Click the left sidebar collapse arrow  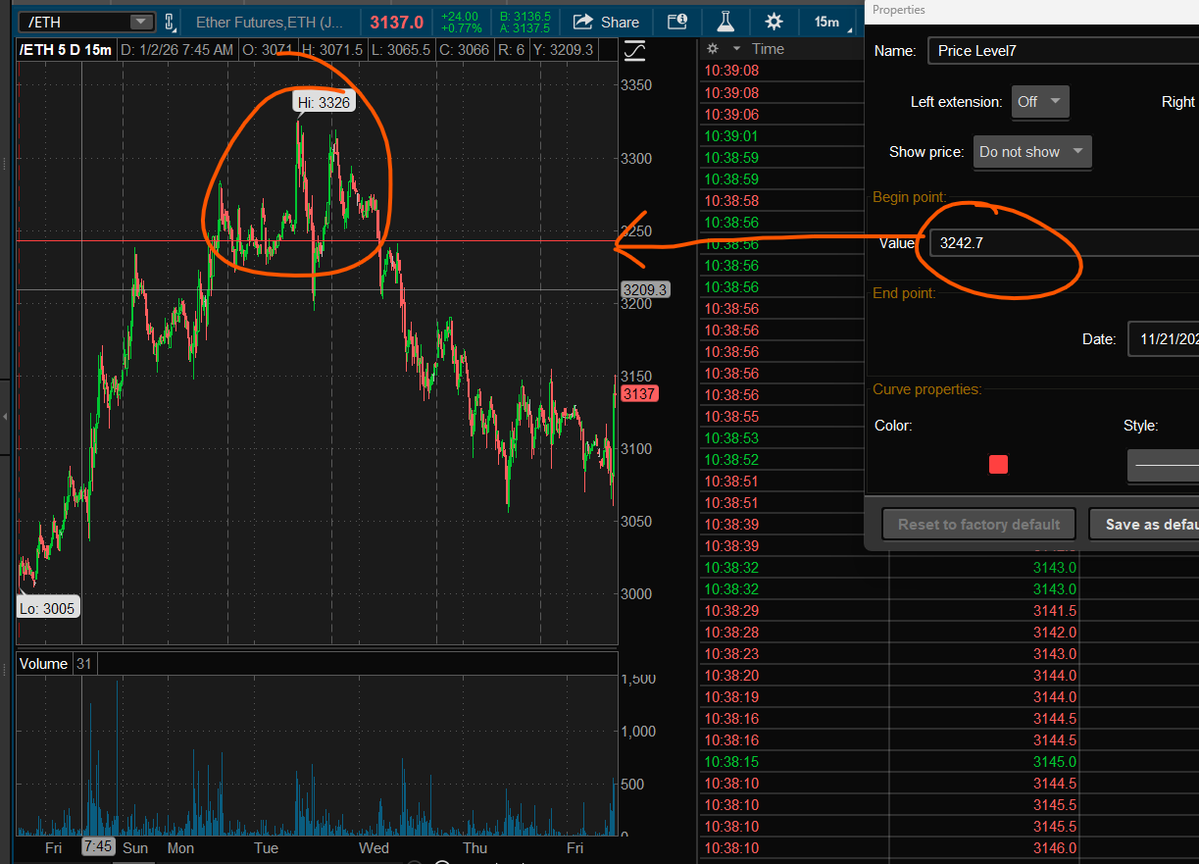tap(5, 417)
